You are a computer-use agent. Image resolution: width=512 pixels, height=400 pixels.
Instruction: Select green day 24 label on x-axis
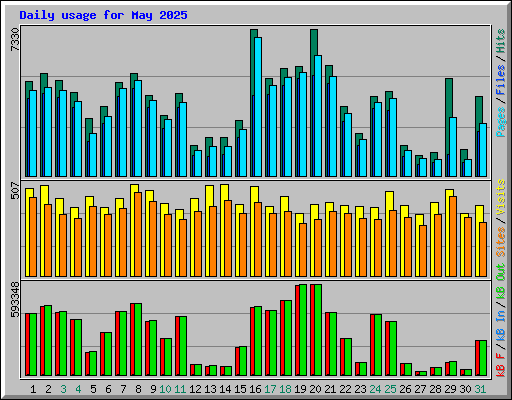click(375, 389)
